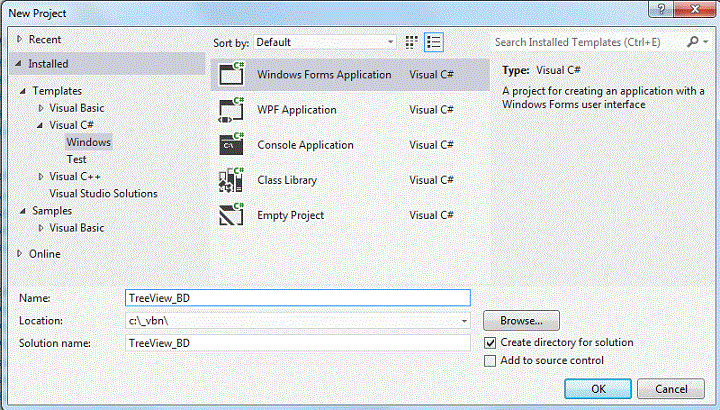Toggle Create directory for solution checkbox
Screen dimensions: 720x410
coord(490,343)
